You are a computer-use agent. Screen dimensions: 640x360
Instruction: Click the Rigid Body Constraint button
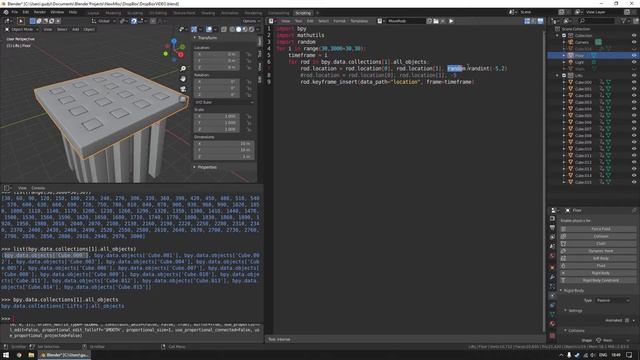598,280
